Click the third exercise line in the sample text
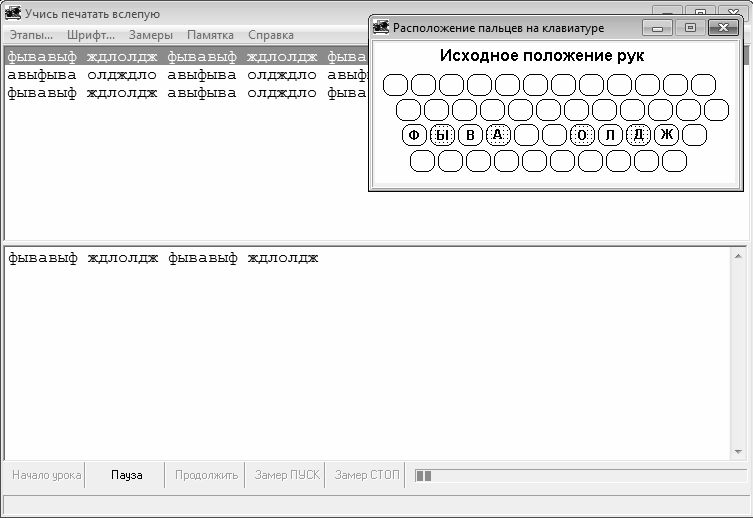The height and width of the screenshot is (518, 753). click(187, 93)
